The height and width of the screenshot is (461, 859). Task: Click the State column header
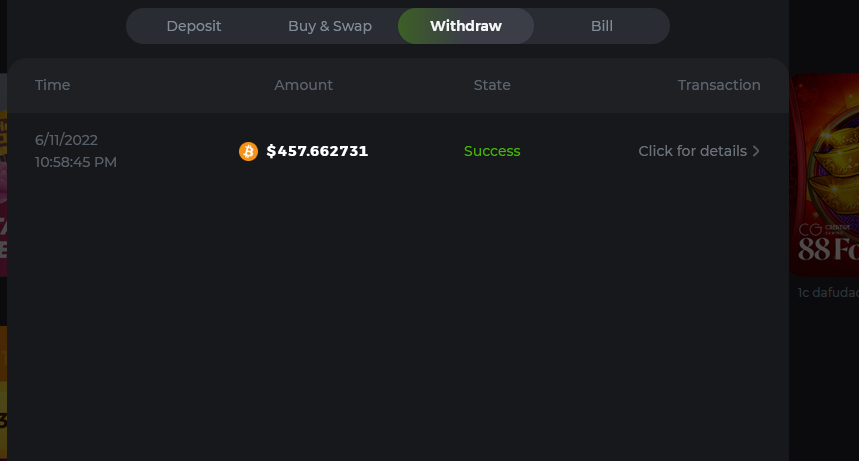click(x=492, y=85)
